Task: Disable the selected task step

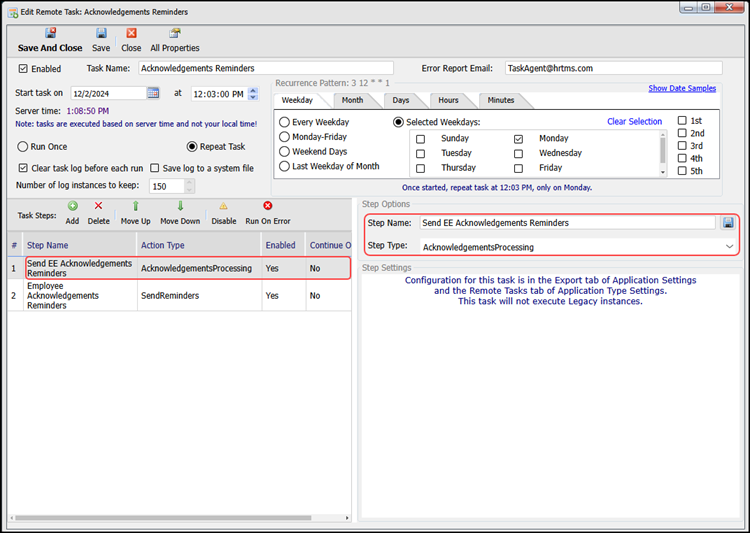Action: click(x=223, y=206)
